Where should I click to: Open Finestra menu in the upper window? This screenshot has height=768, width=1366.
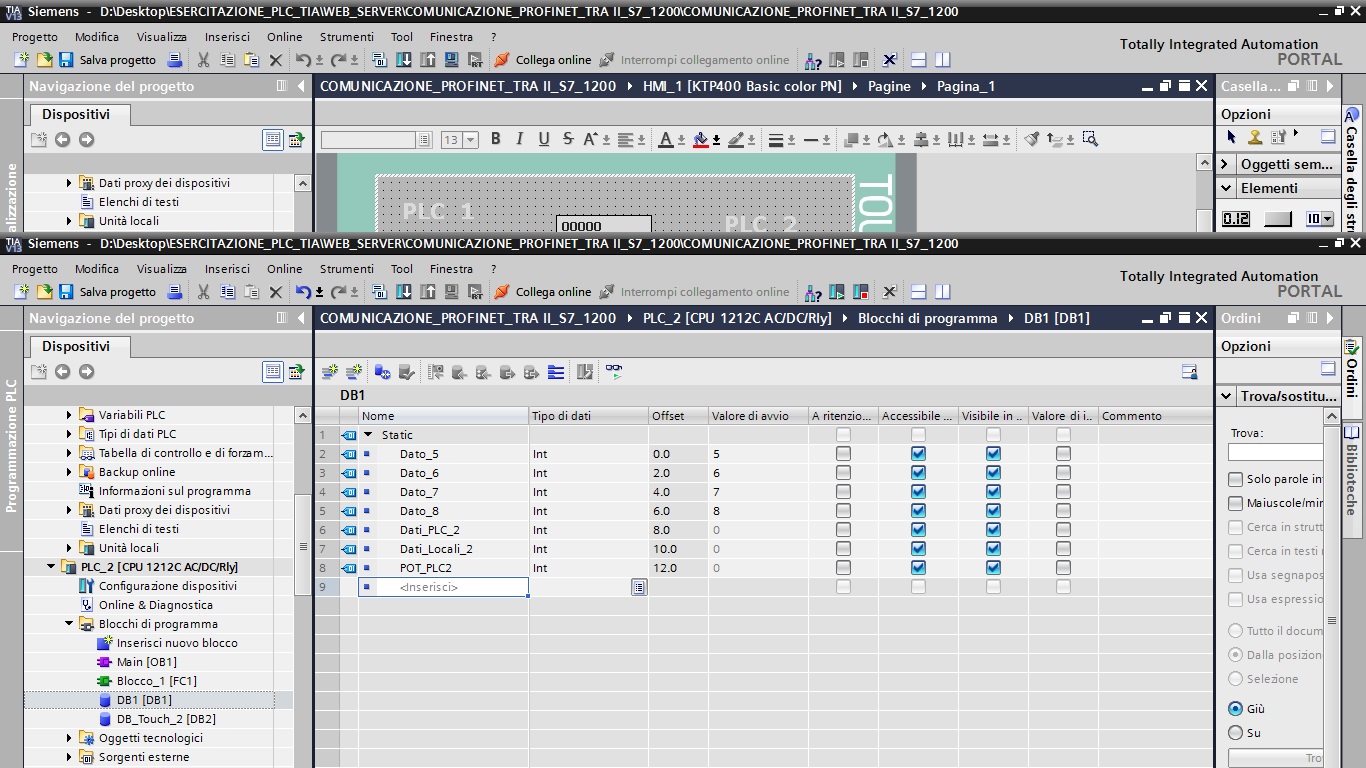click(451, 37)
